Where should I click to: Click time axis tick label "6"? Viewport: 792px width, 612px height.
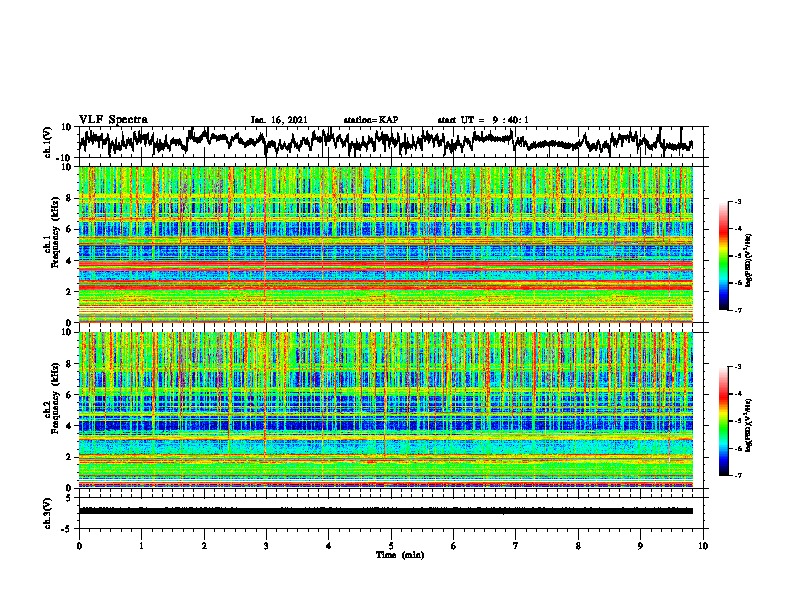tap(454, 546)
